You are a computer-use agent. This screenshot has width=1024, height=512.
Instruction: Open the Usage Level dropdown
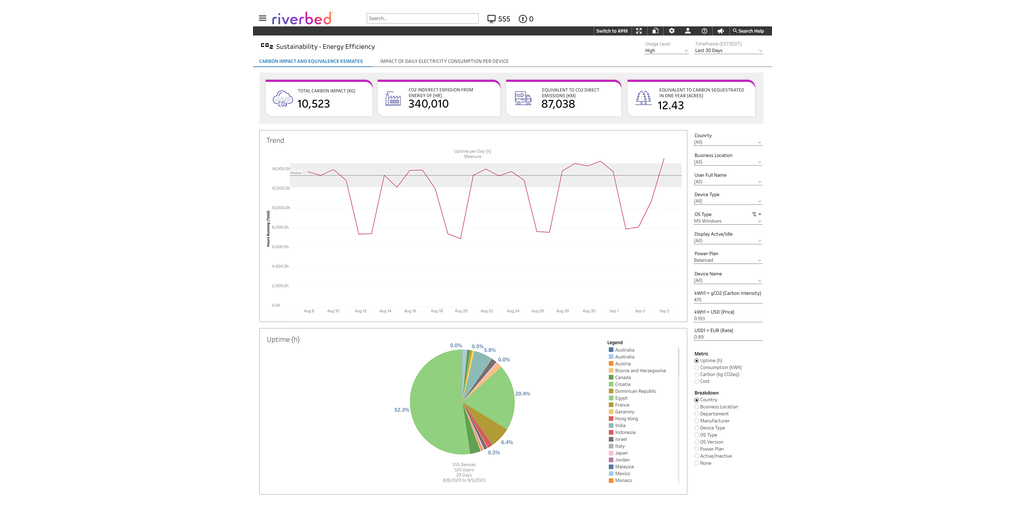click(x=666, y=50)
